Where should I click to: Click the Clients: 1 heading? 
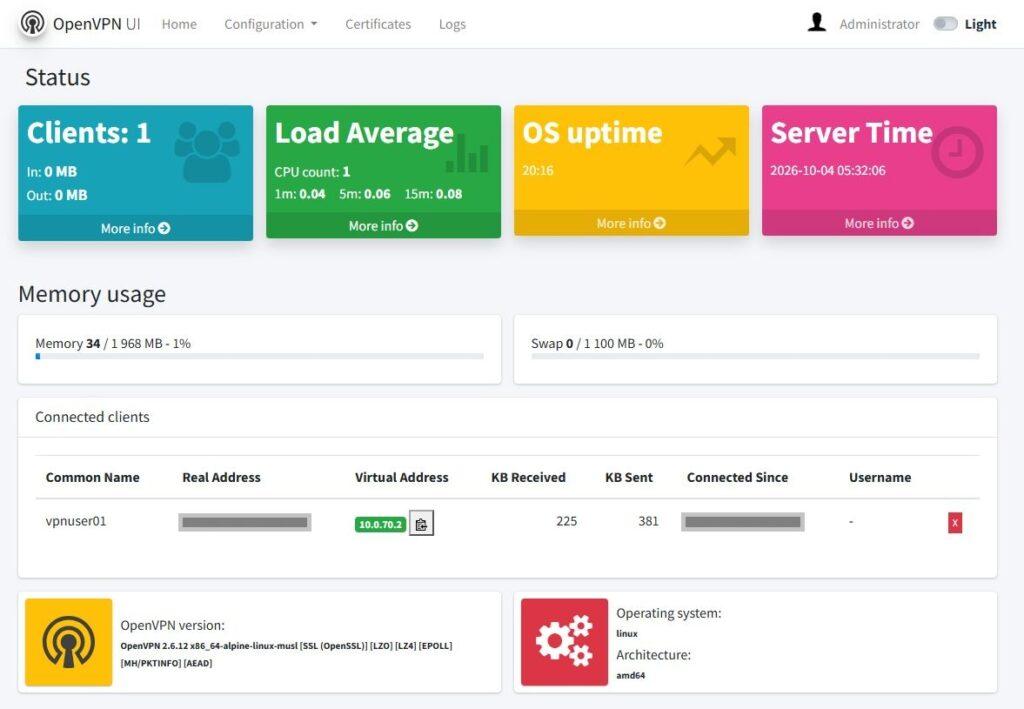tap(89, 133)
